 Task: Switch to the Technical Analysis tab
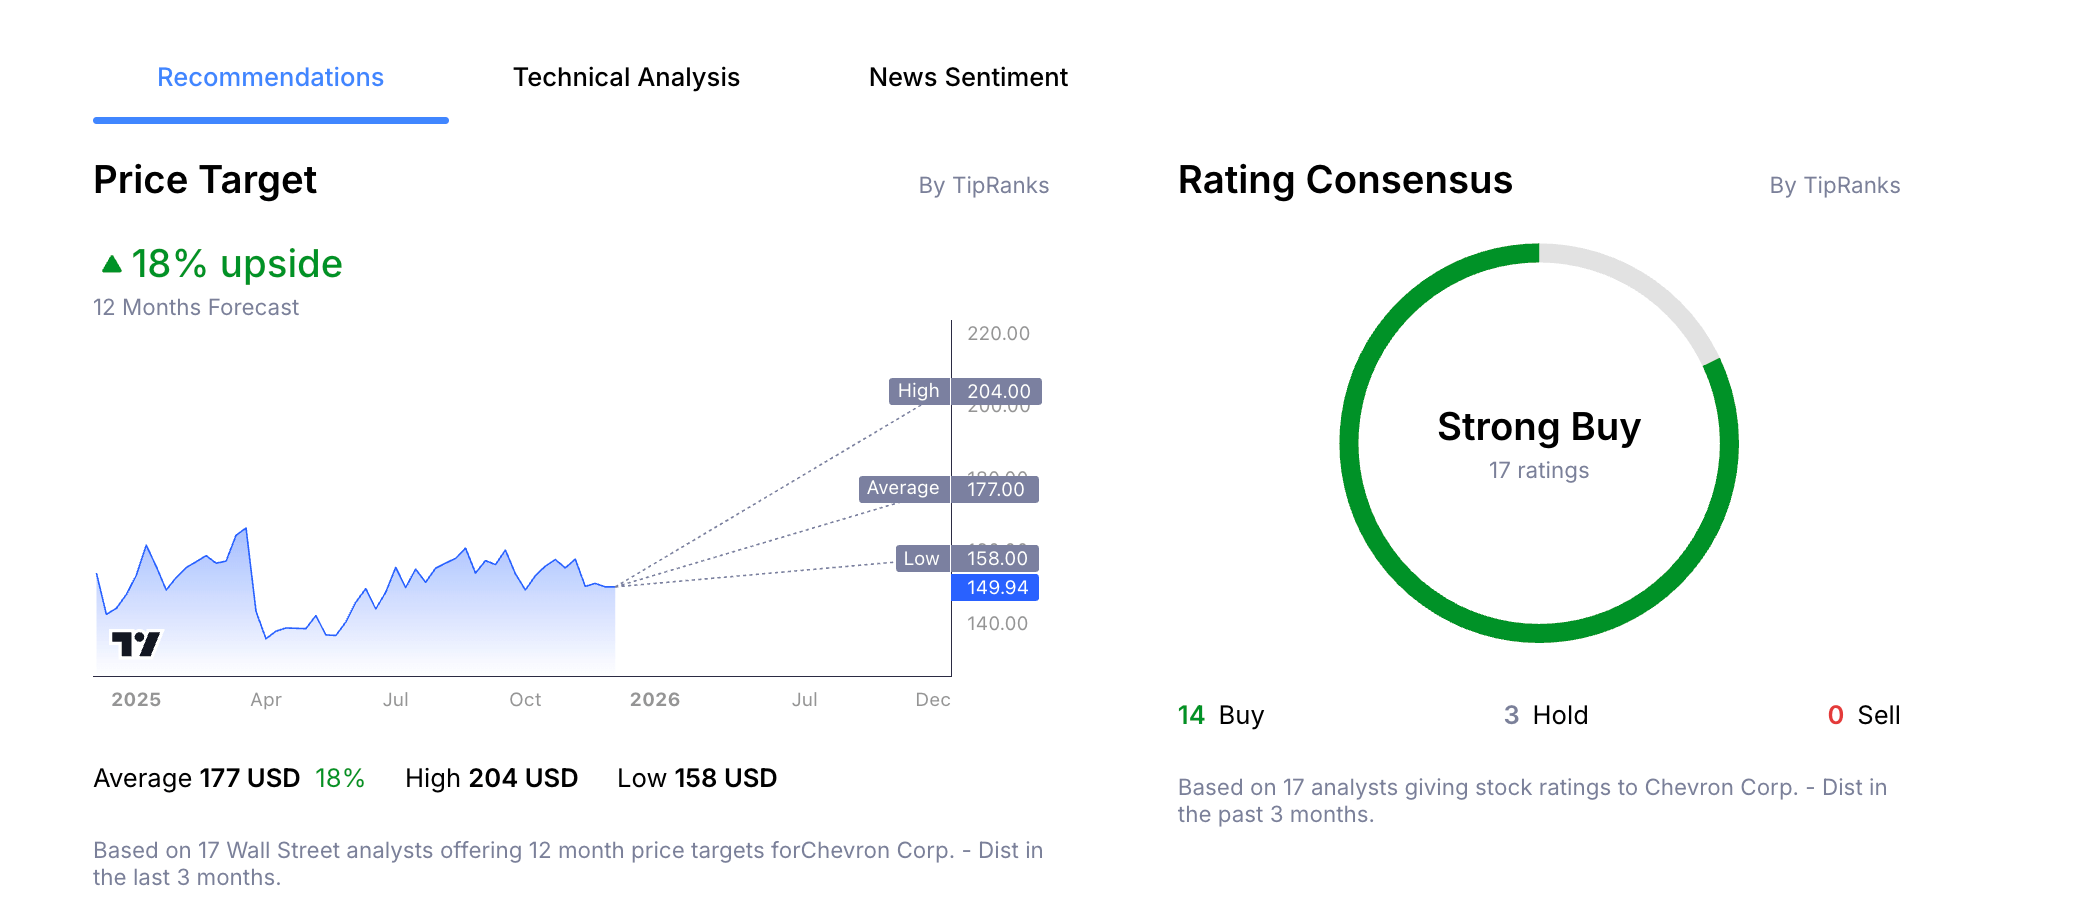[x=626, y=77]
